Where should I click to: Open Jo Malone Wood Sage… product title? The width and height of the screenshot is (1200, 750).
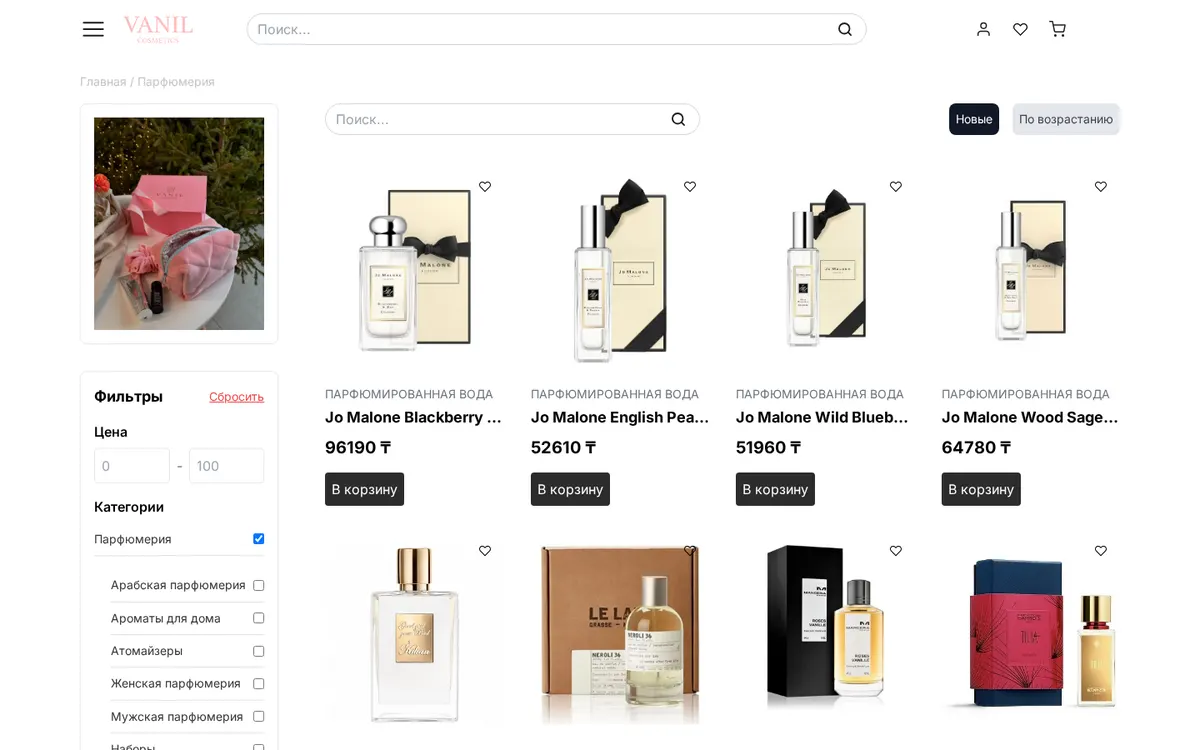click(1030, 417)
